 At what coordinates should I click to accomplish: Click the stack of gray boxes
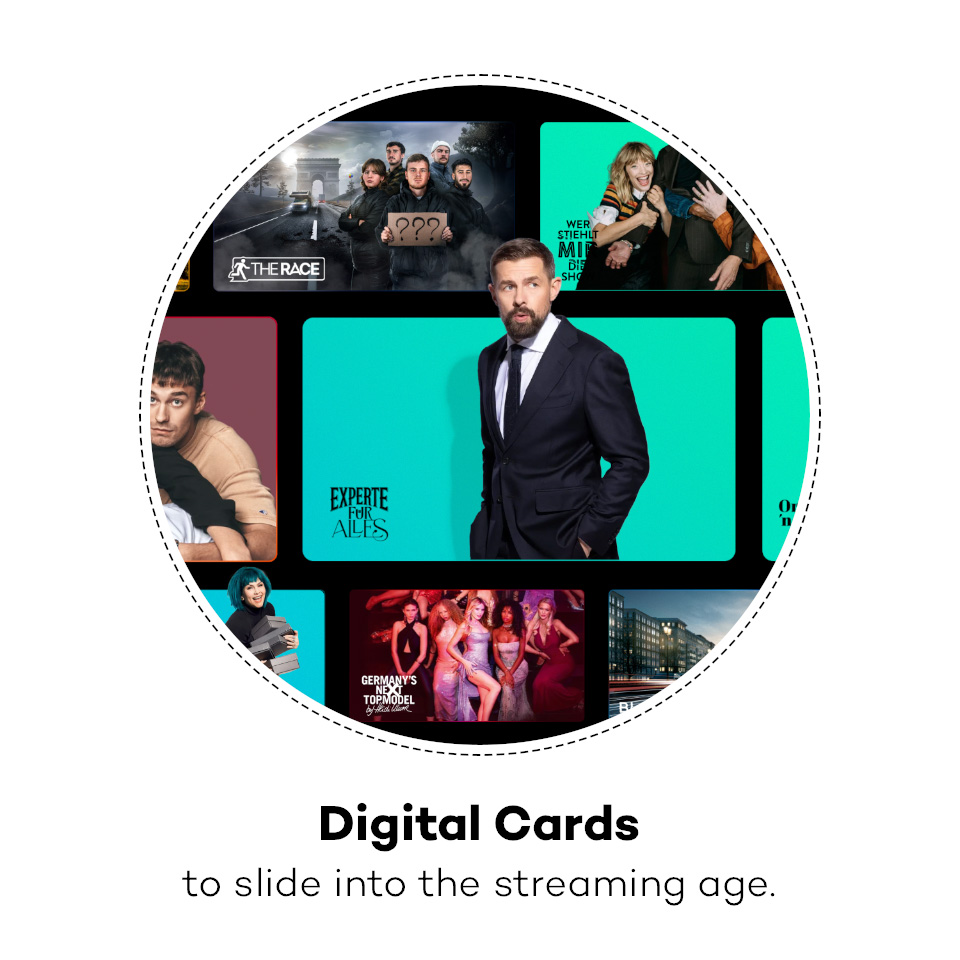click(276, 643)
